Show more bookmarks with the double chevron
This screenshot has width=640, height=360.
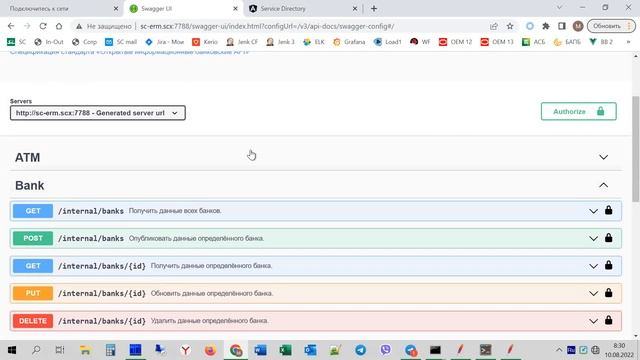pos(628,42)
